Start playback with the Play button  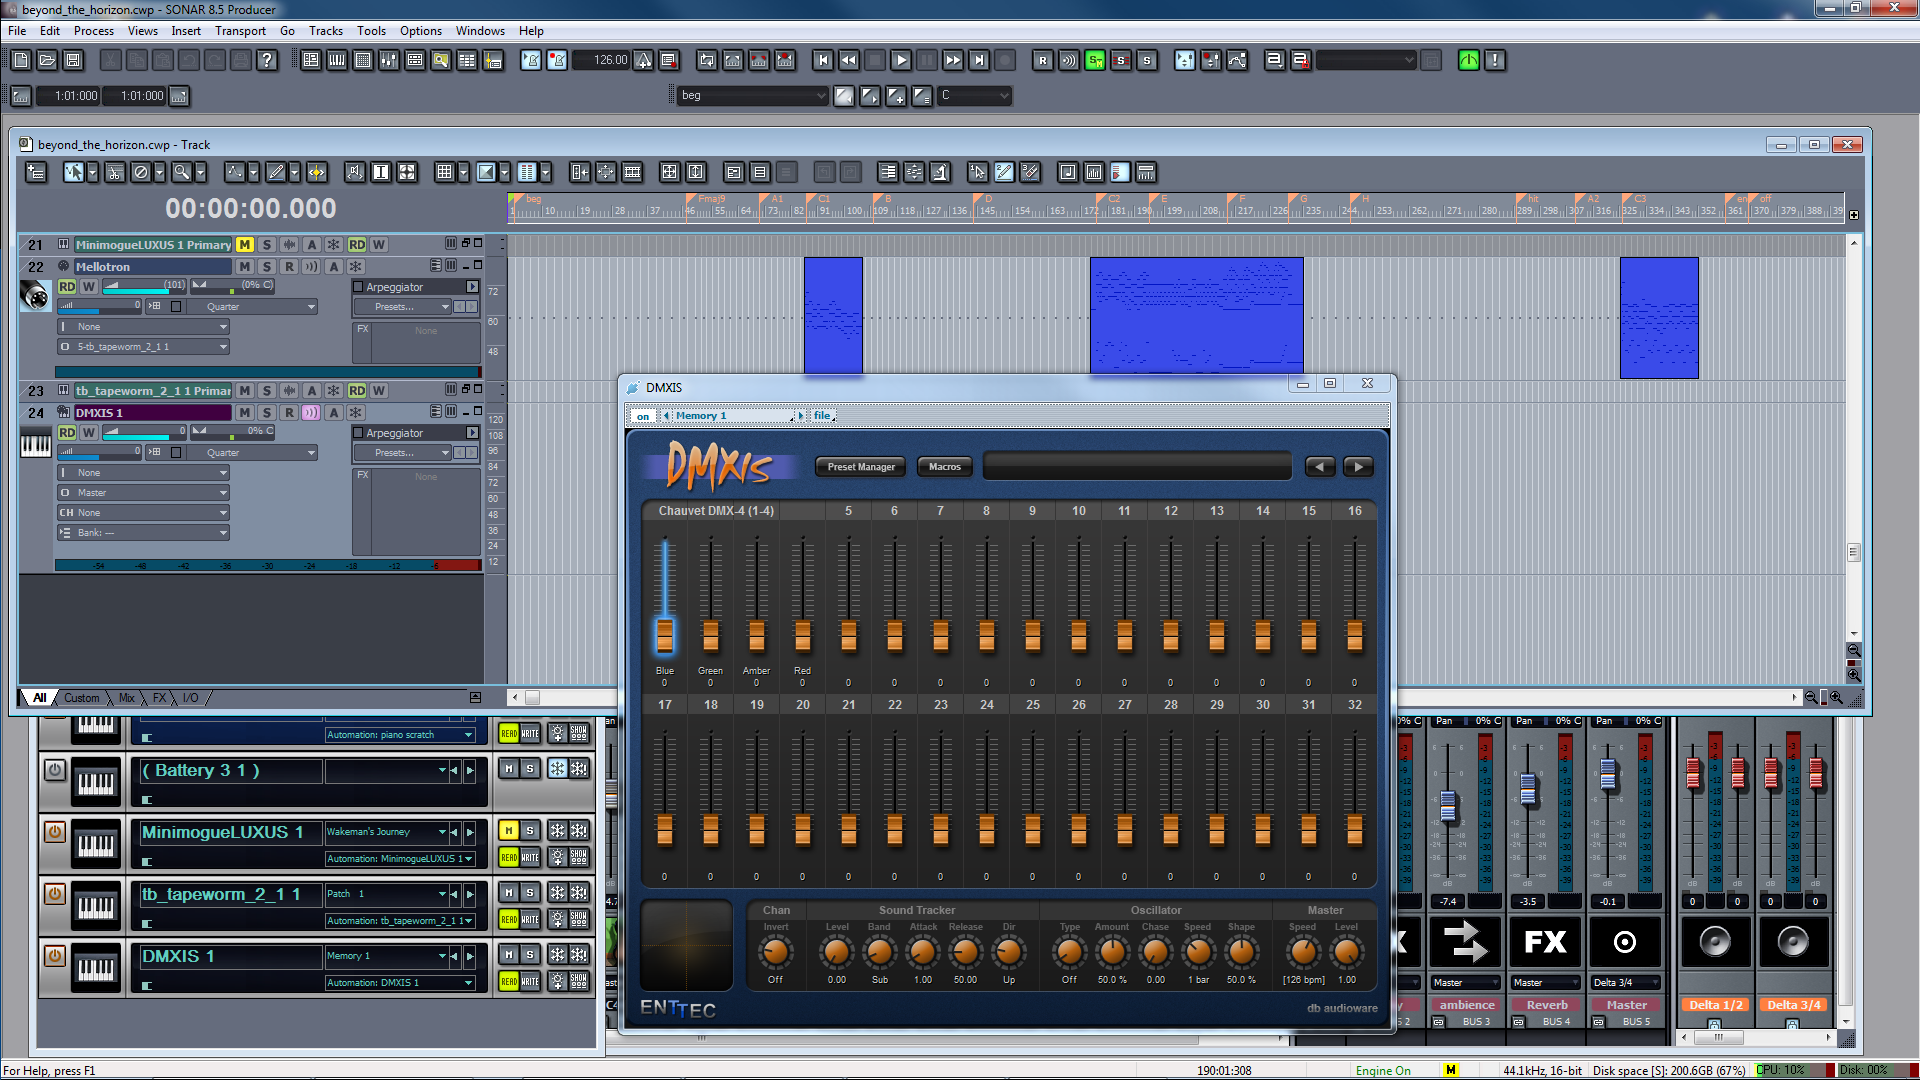click(x=901, y=61)
